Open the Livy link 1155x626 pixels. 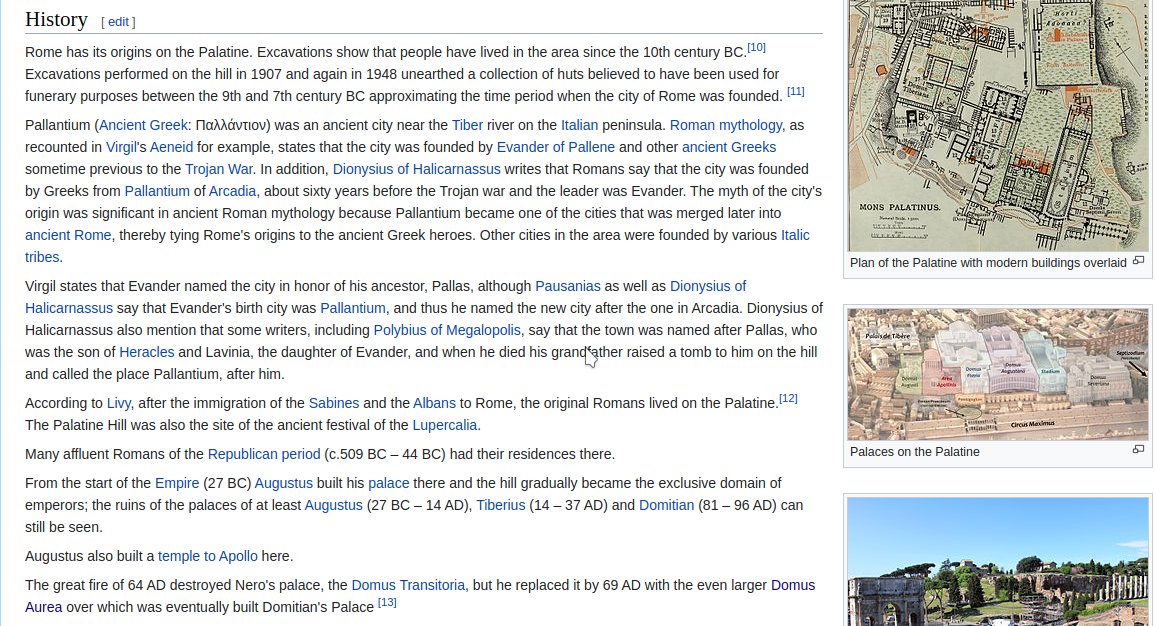pyautogui.click(x=118, y=404)
